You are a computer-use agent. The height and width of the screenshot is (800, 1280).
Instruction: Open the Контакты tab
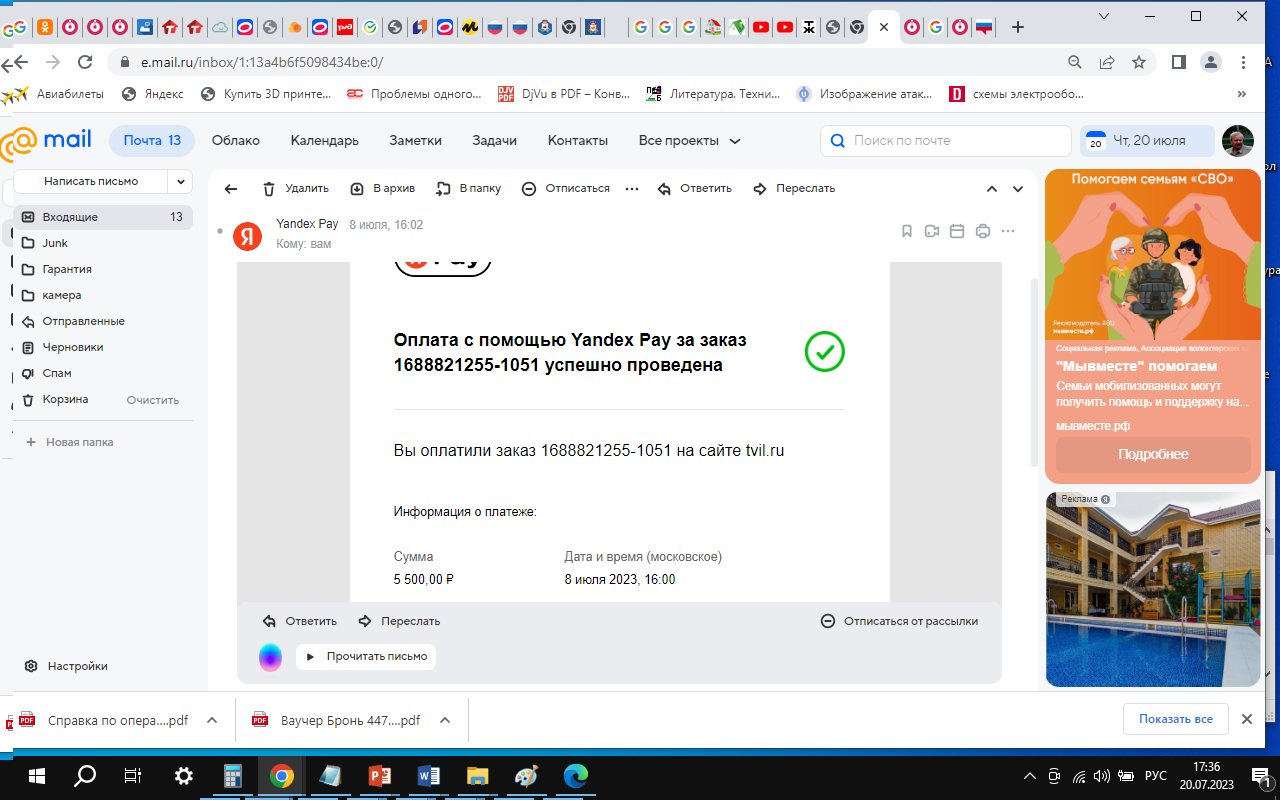click(x=578, y=141)
